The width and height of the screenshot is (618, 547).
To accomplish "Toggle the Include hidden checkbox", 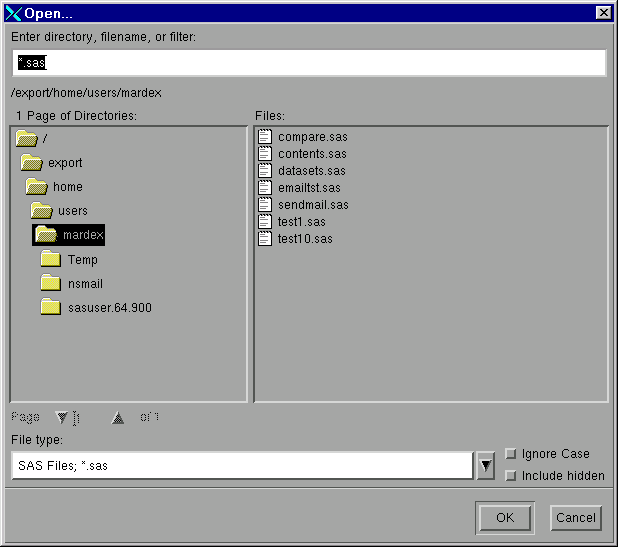I will point(511,475).
